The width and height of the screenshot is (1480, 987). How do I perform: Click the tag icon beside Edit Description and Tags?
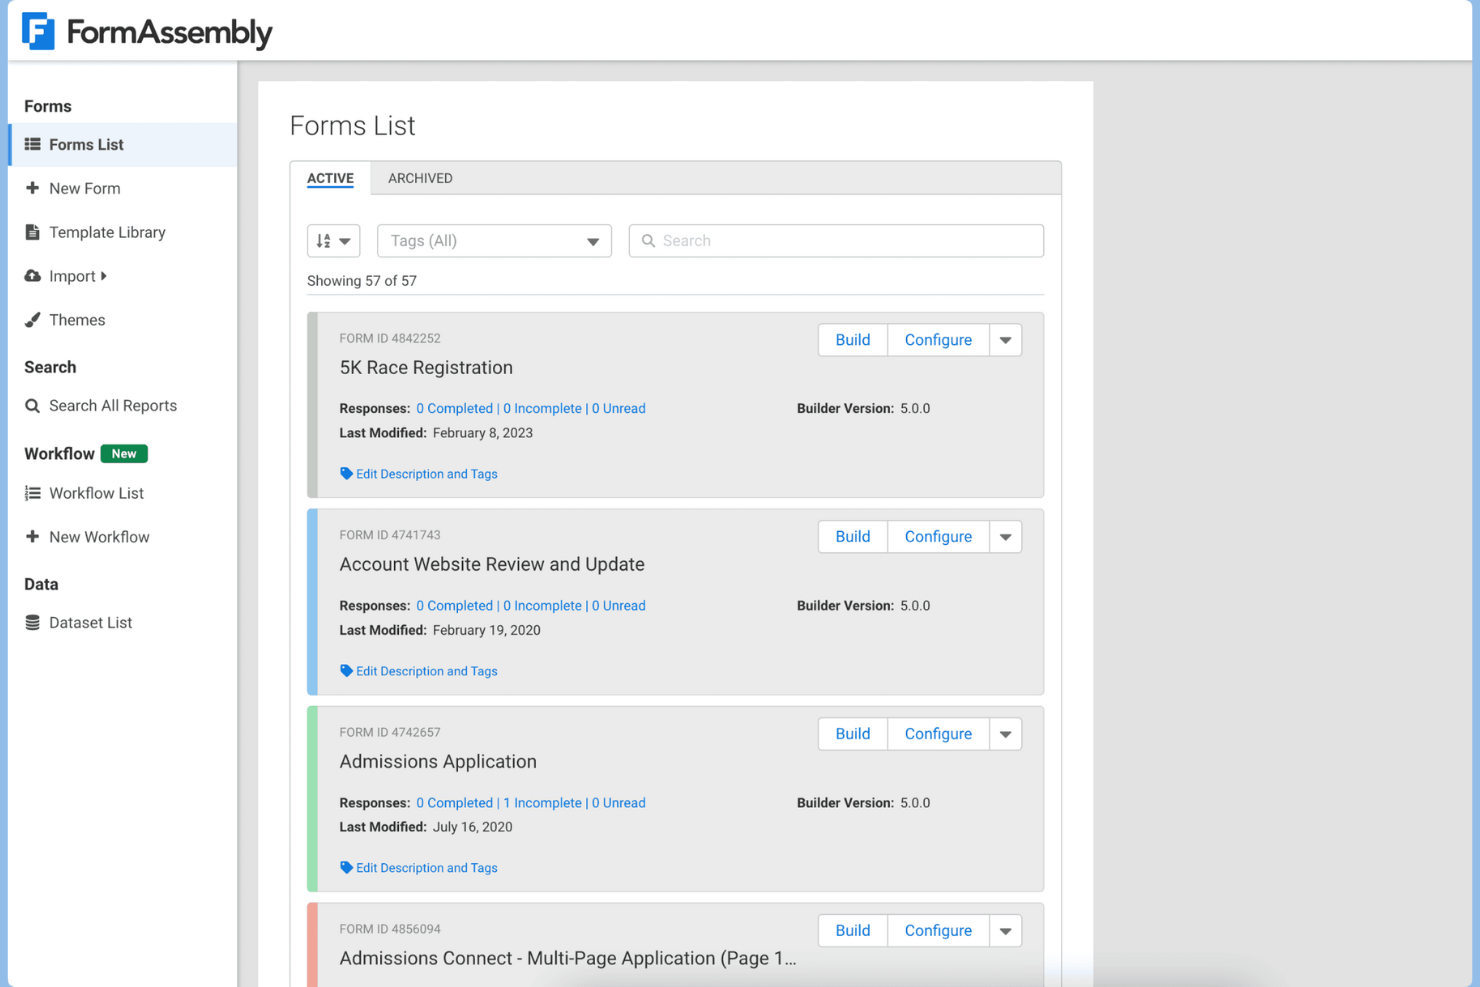click(346, 473)
